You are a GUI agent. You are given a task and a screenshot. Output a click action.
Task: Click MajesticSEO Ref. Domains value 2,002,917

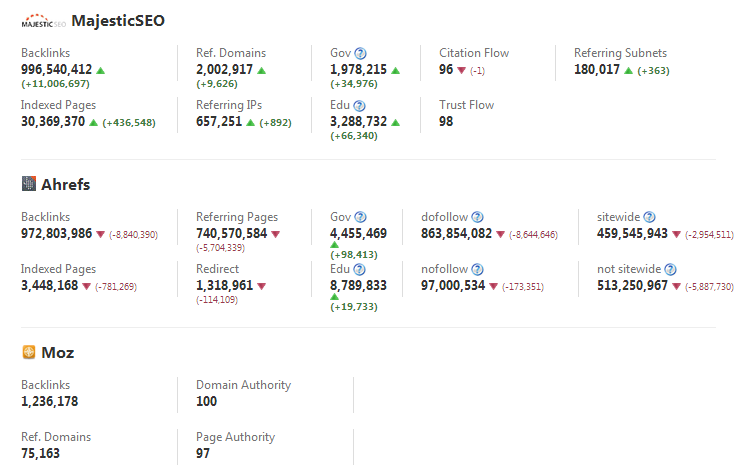[x=224, y=70]
